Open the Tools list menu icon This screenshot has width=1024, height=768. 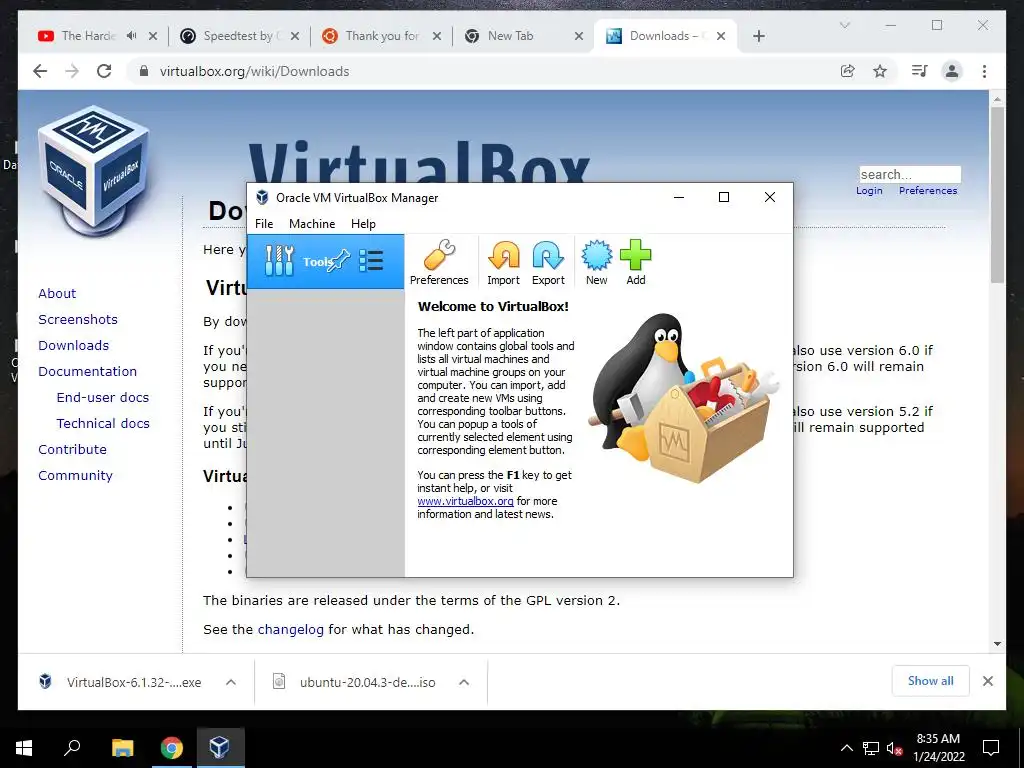[371, 261]
